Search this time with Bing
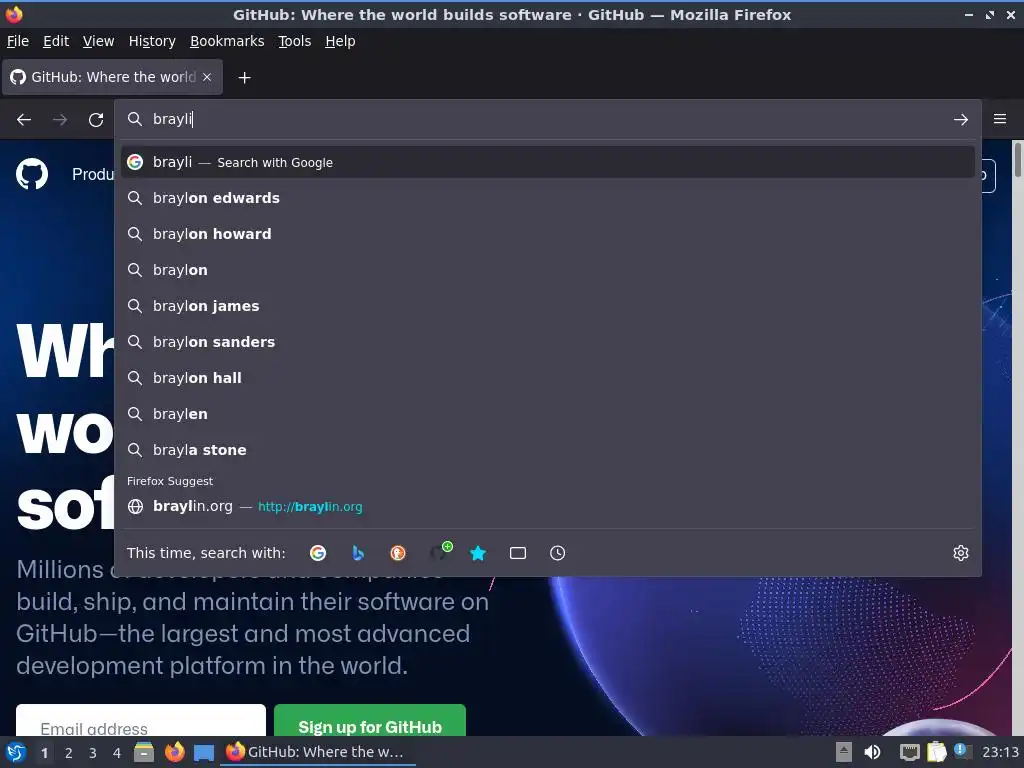Image resolution: width=1024 pixels, height=768 pixels. 358,553
